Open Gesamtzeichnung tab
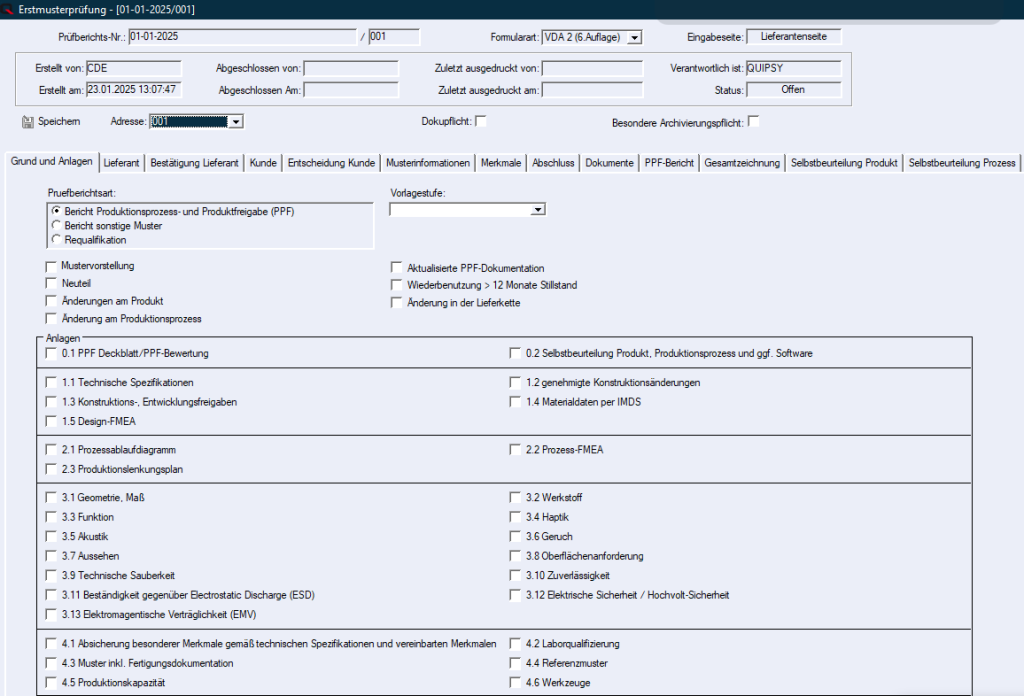1024x696 pixels. pos(742,163)
